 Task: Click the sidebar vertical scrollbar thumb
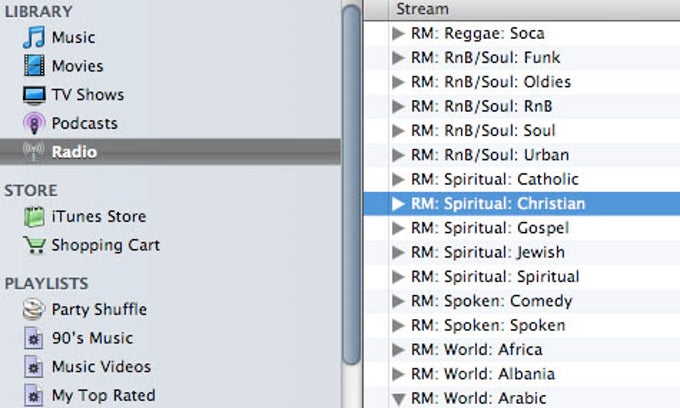[351, 184]
